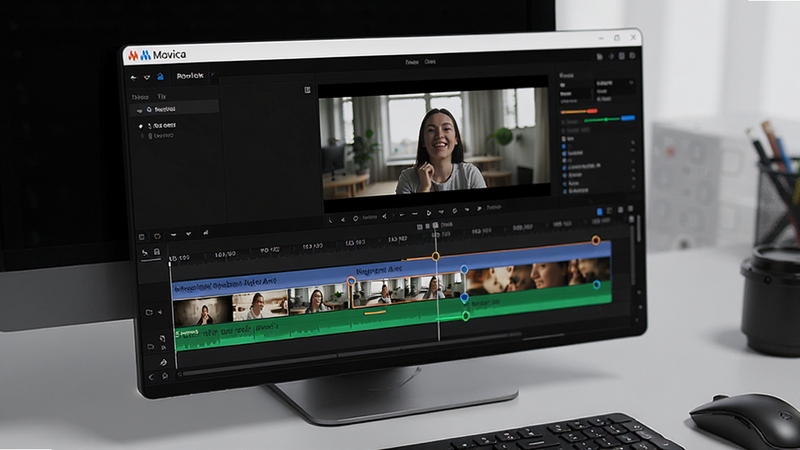Viewport: 800px width, 450px height.
Task: Click first icon in top-right header group
Action: pyautogui.click(x=600, y=56)
